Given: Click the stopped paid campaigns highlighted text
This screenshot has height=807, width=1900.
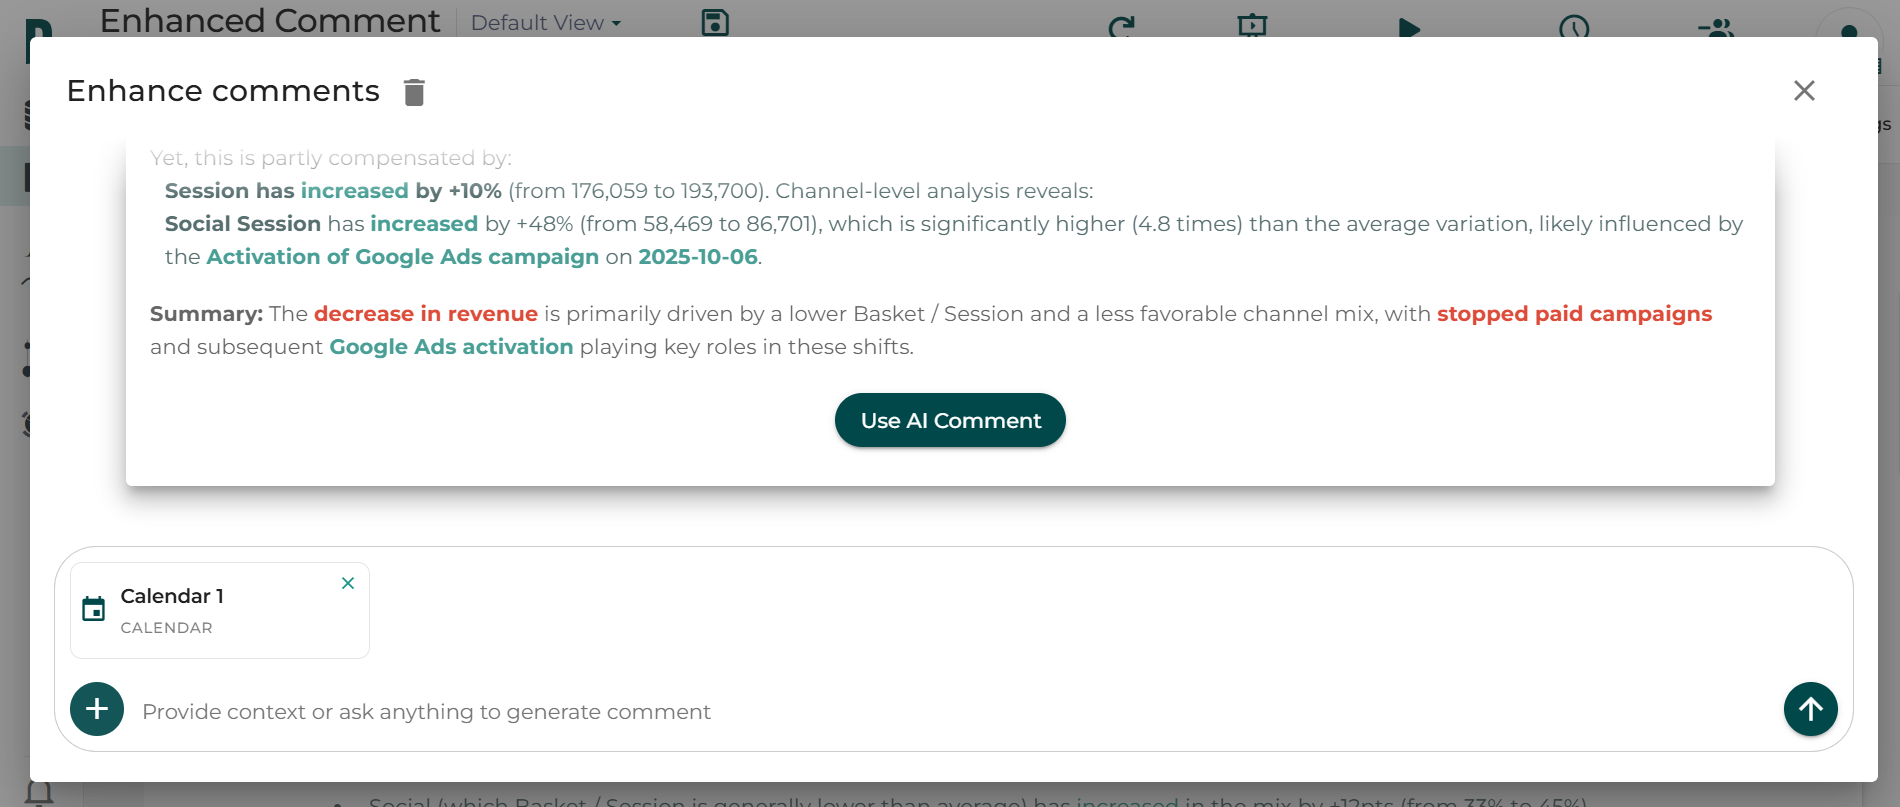Looking at the screenshot, I should pos(1574,314).
